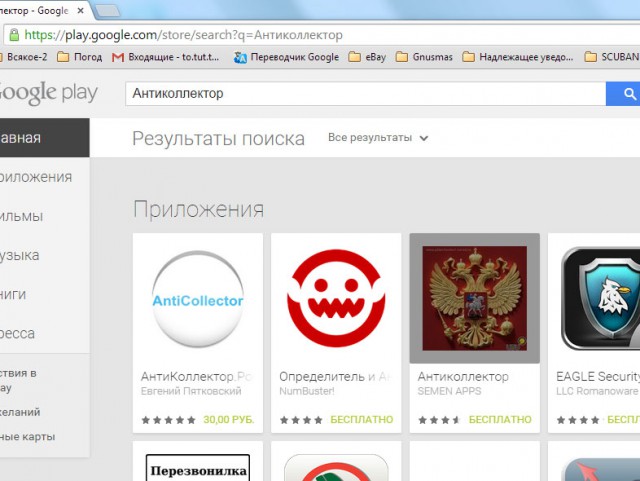Image resolution: width=640 pixels, height=481 pixels.
Task: Open a new browser tab
Action: coord(107,11)
